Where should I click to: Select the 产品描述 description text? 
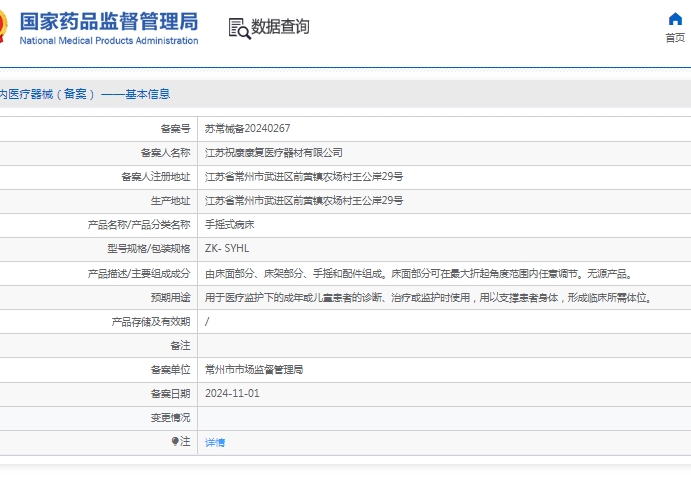point(419,274)
